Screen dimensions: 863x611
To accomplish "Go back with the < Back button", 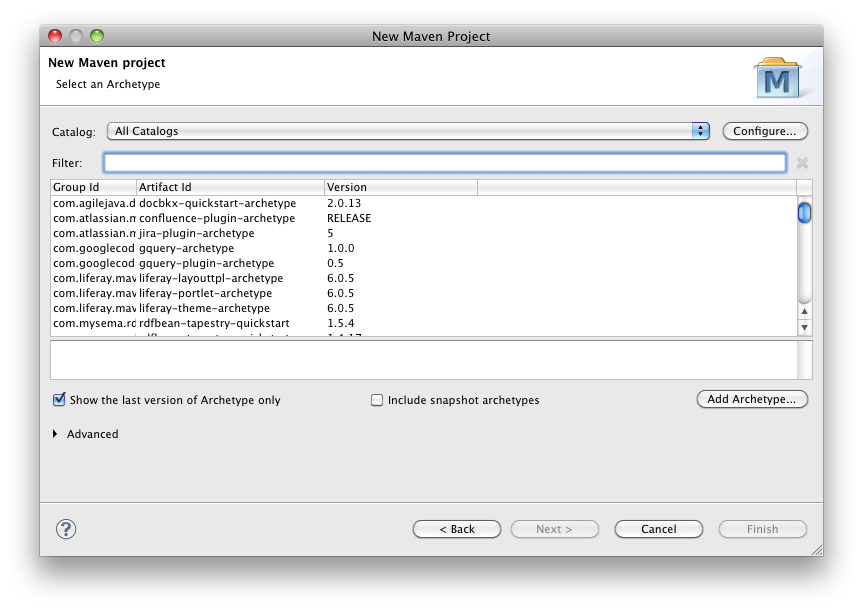I will point(456,529).
